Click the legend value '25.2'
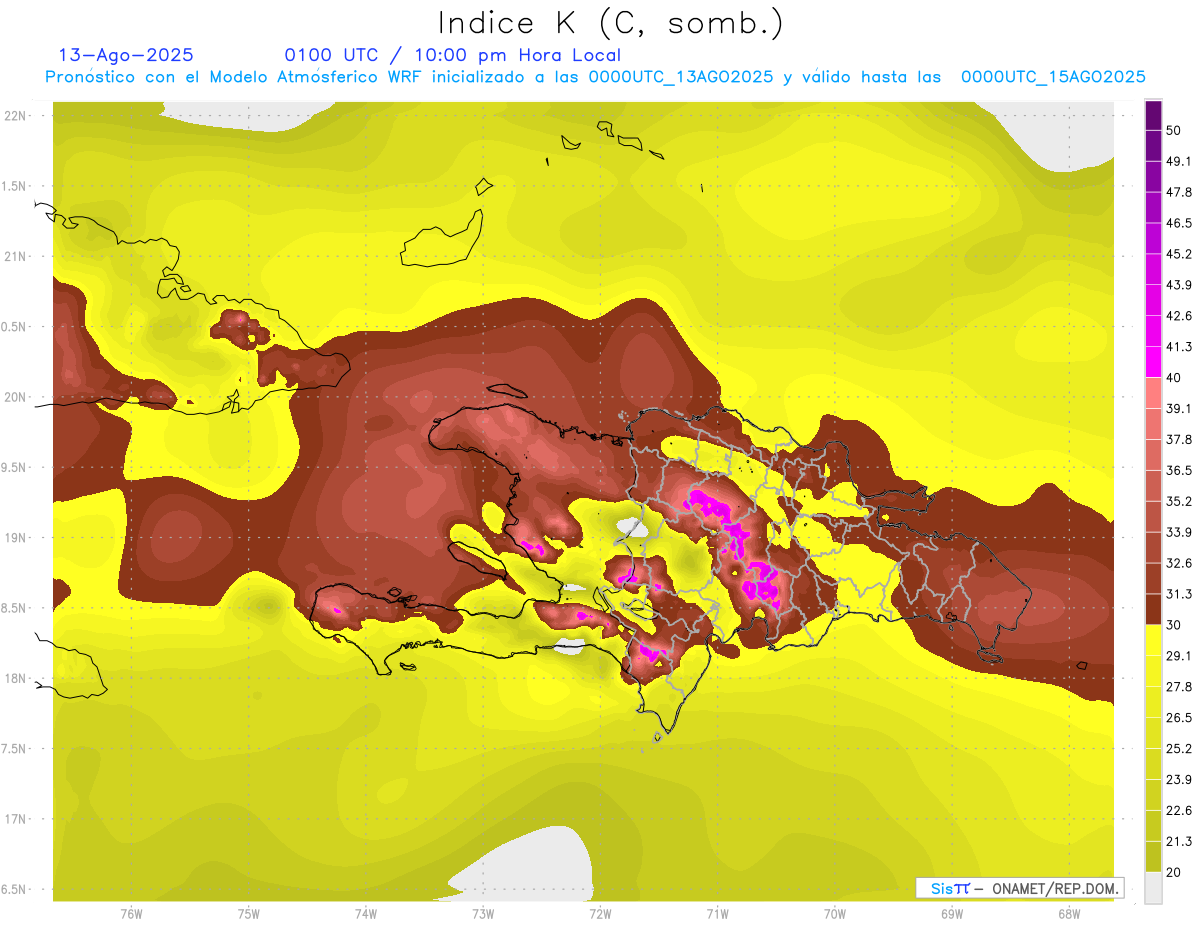This screenshot has height=927, width=1200. (x=1179, y=748)
